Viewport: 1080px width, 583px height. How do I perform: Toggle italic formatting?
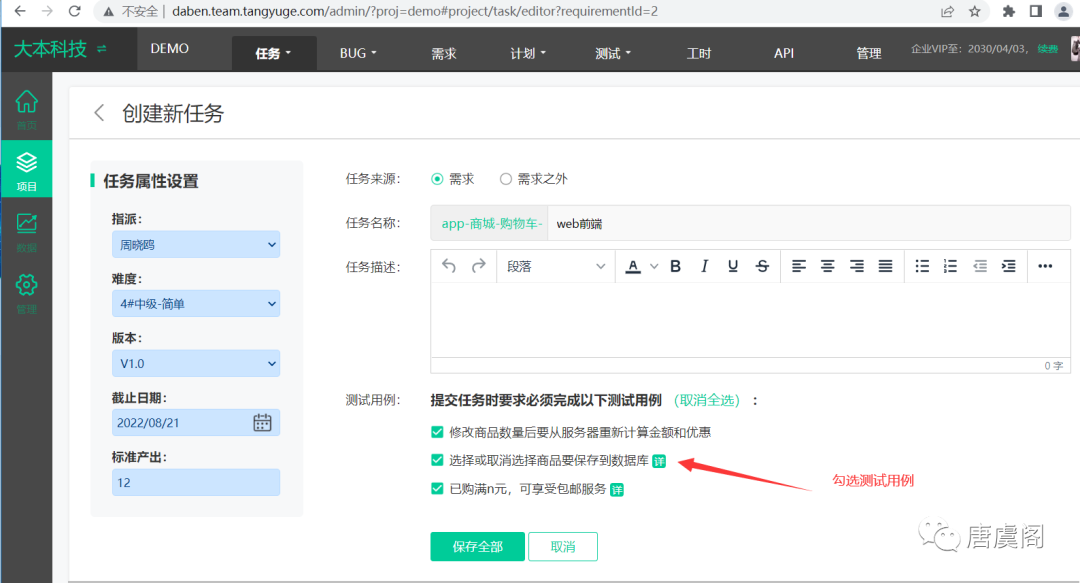click(704, 266)
